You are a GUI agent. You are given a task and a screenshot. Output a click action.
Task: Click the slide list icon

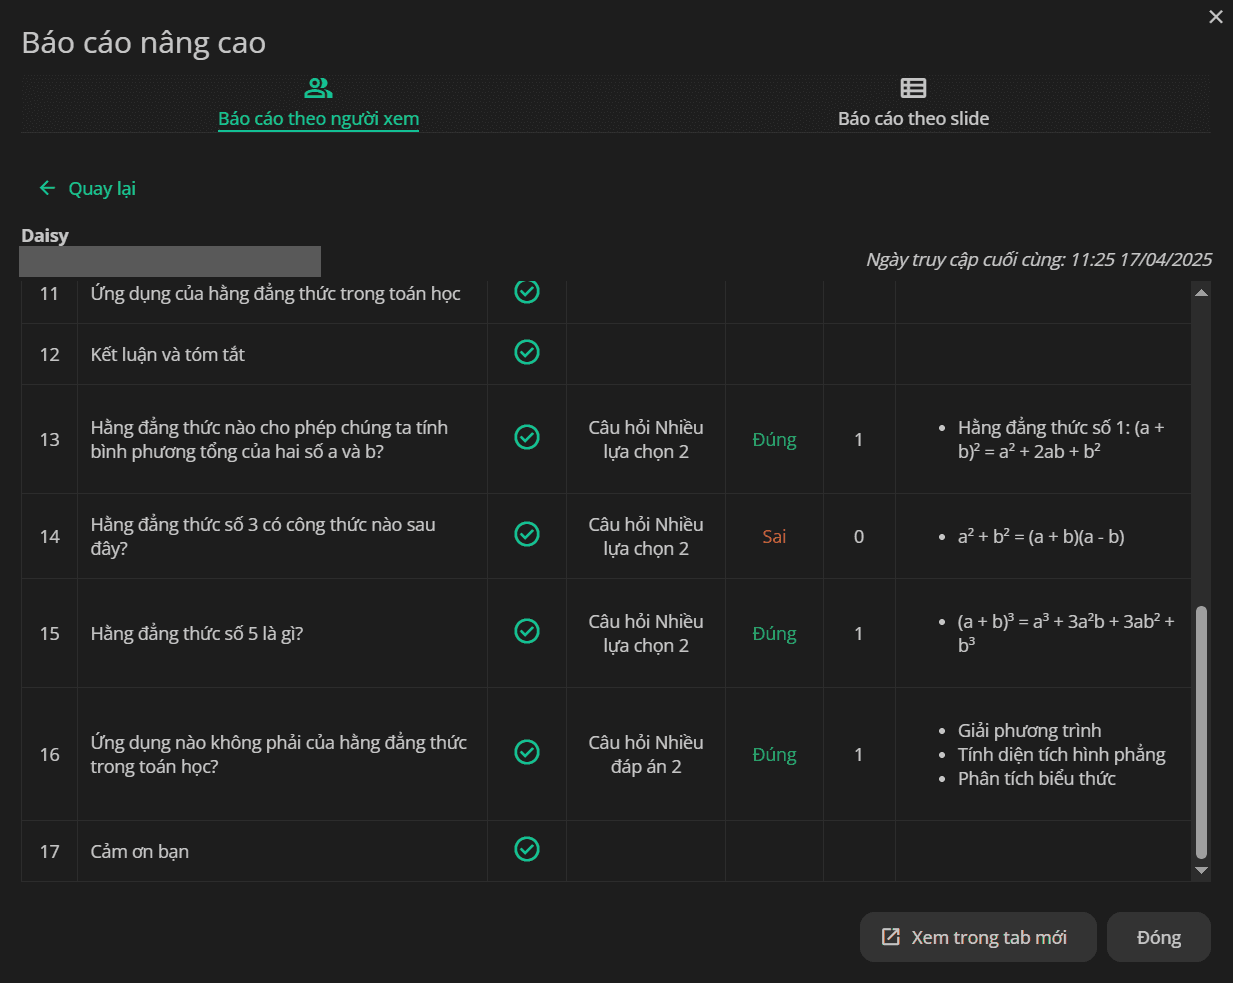click(913, 88)
